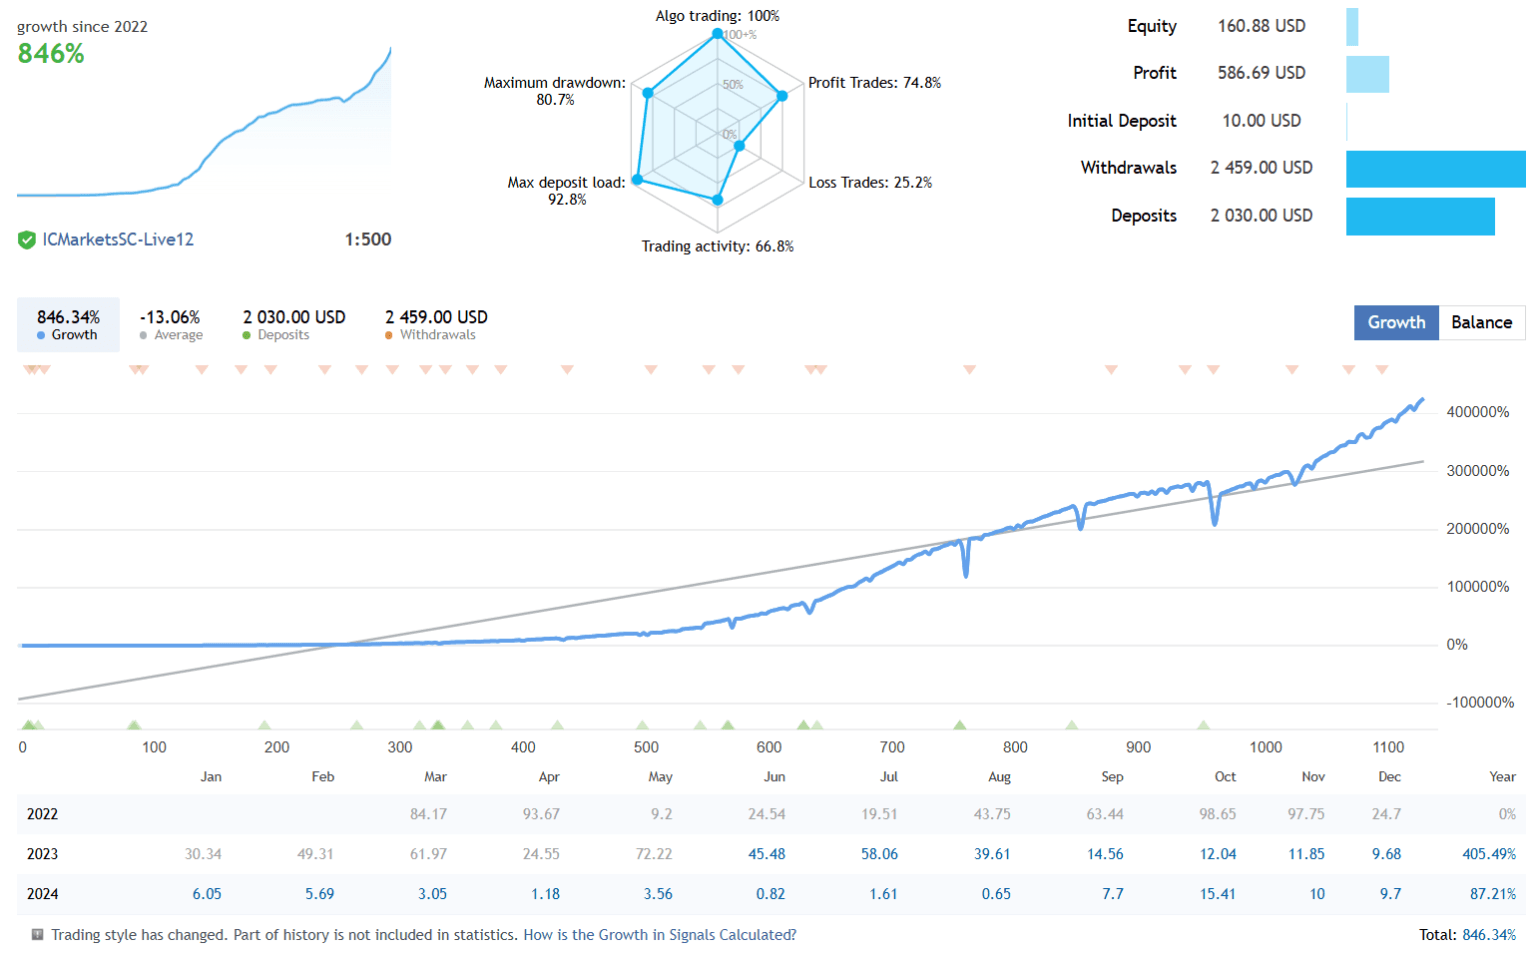The image size is (1536, 954).
Task: Switch to the Balance tab
Action: 1482,322
